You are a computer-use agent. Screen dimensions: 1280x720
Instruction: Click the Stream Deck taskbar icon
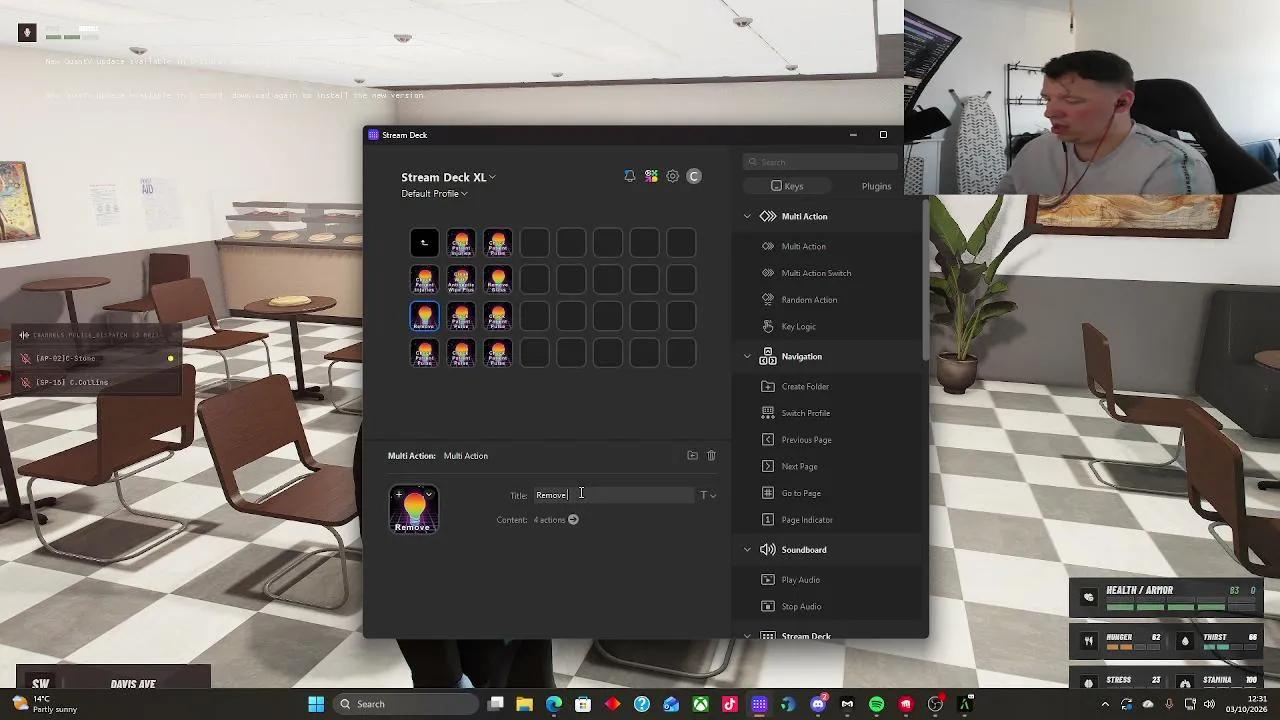pyautogui.click(x=760, y=704)
